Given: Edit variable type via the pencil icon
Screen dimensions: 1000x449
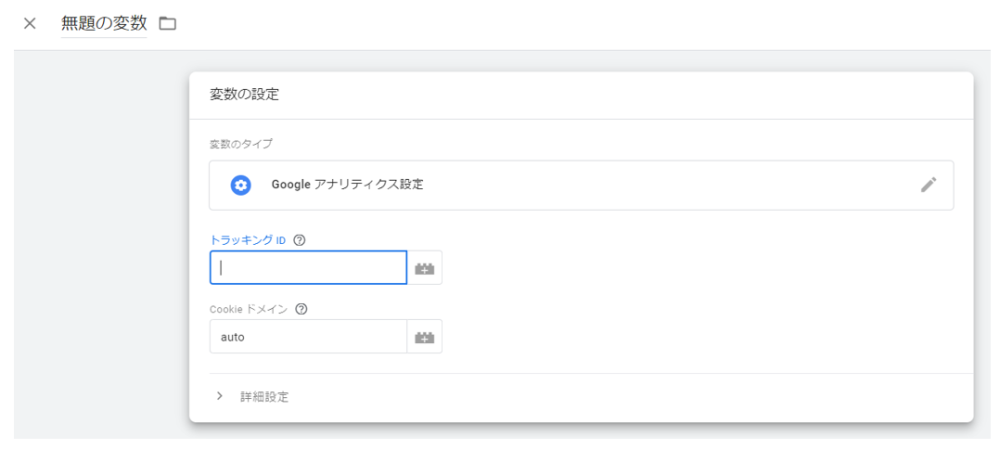Looking at the screenshot, I should pos(929,185).
